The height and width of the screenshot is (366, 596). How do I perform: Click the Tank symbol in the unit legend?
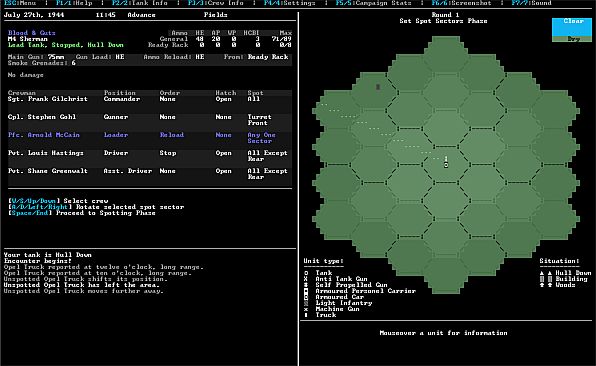click(x=306, y=273)
